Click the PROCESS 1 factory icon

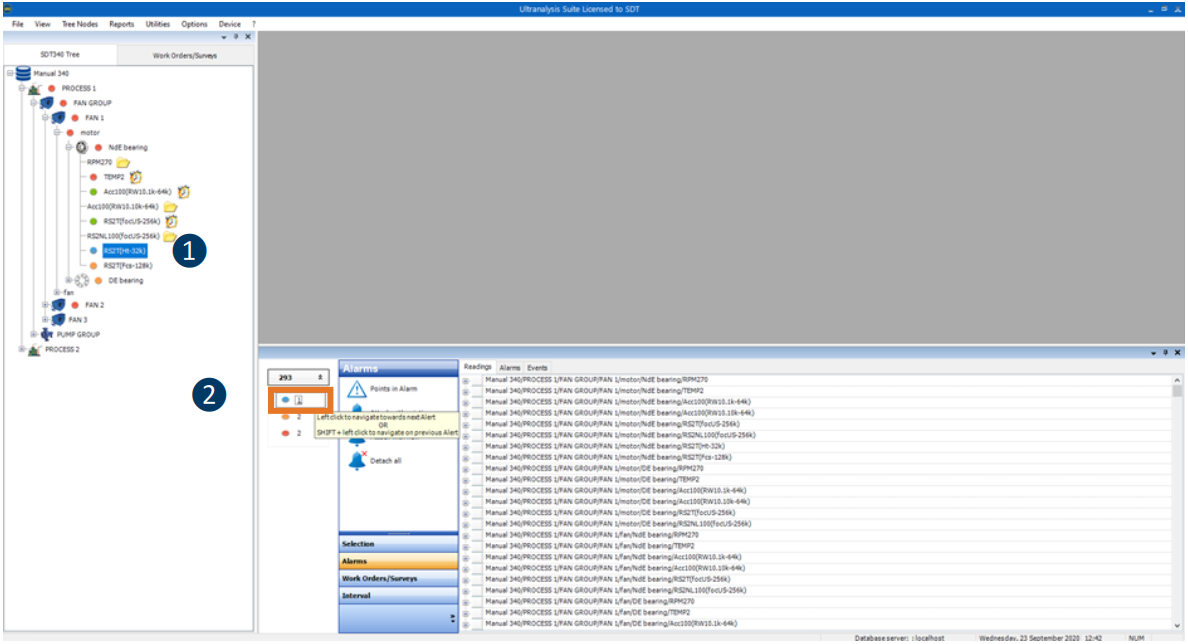point(34,89)
